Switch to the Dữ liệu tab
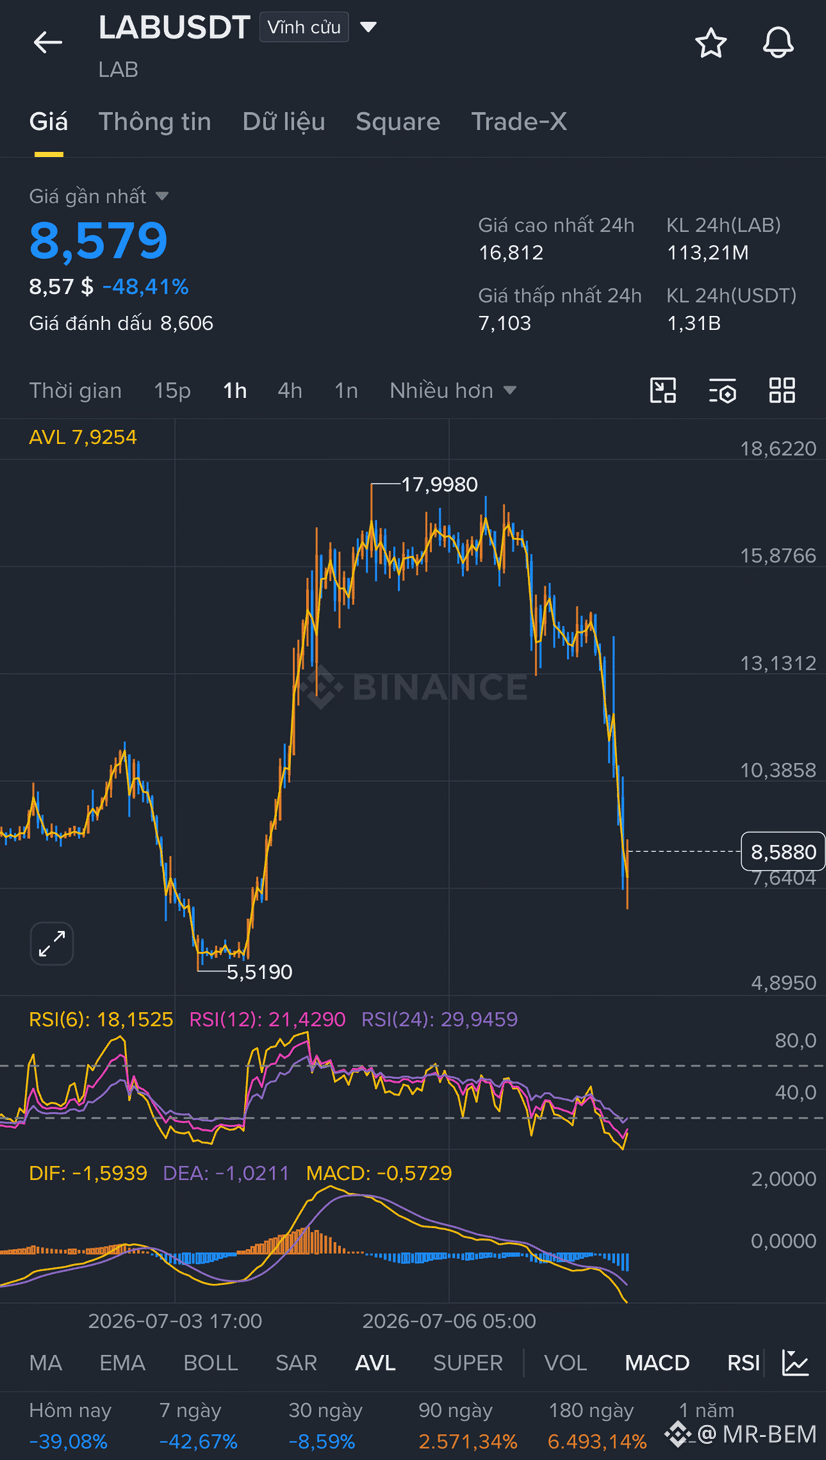 pyautogui.click(x=284, y=122)
